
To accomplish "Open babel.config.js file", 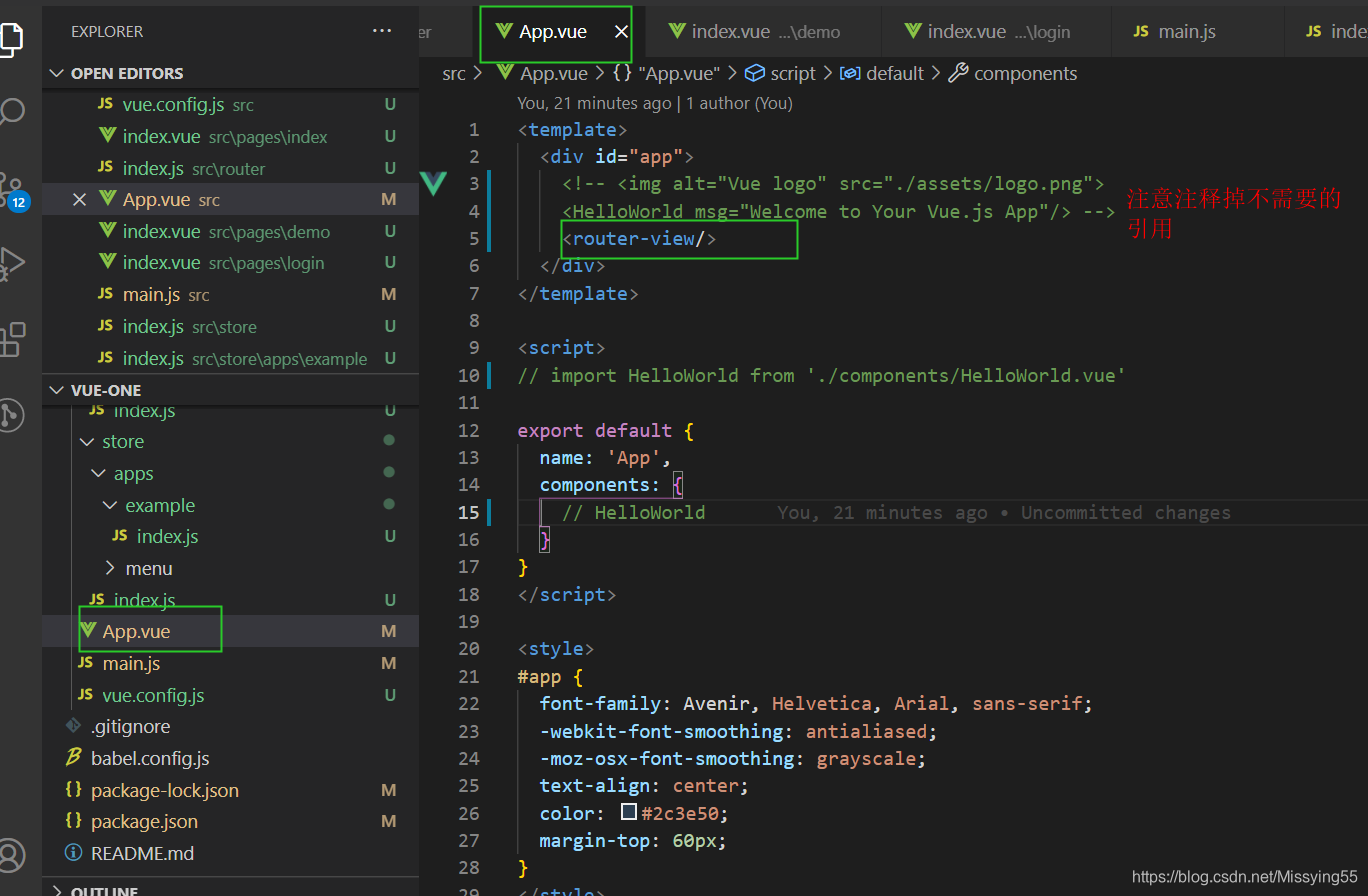I will (230, 759).
